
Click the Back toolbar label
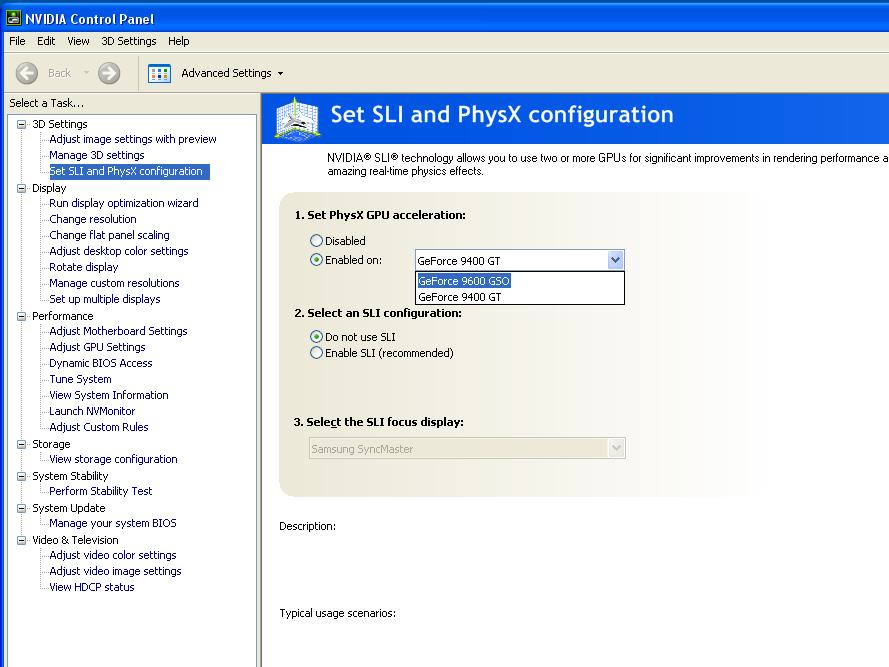click(60, 73)
